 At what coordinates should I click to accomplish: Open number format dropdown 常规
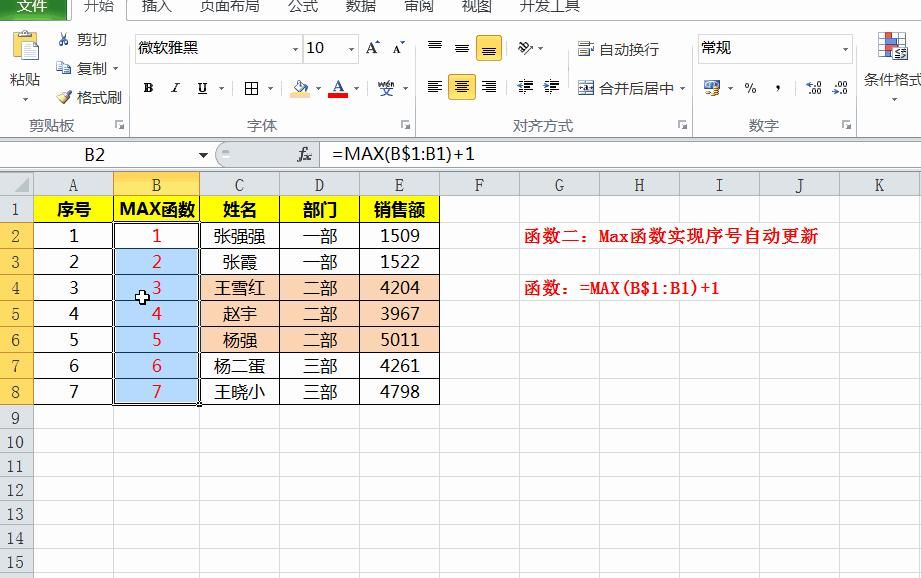[x=845, y=49]
